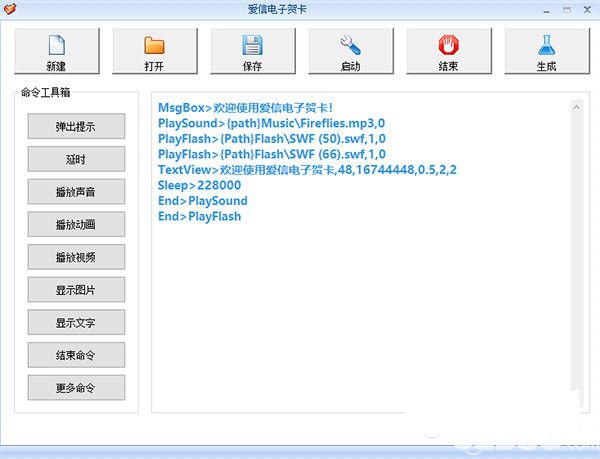The height and width of the screenshot is (459, 600).
Task: Select the PlayFlash SWF (50).swf line
Action: coord(272,139)
